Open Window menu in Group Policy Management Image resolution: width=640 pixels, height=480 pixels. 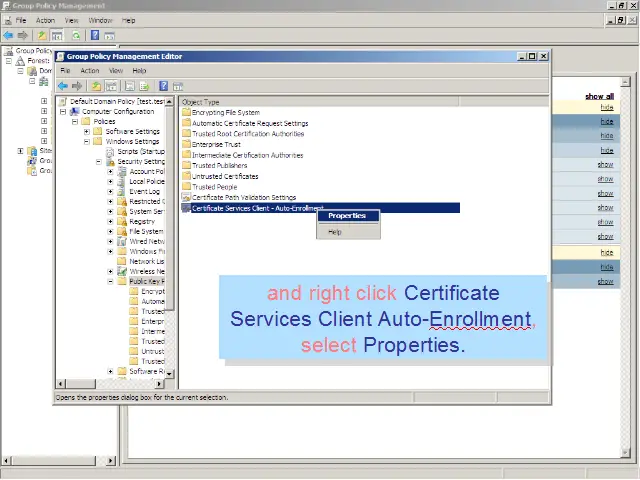(100, 20)
